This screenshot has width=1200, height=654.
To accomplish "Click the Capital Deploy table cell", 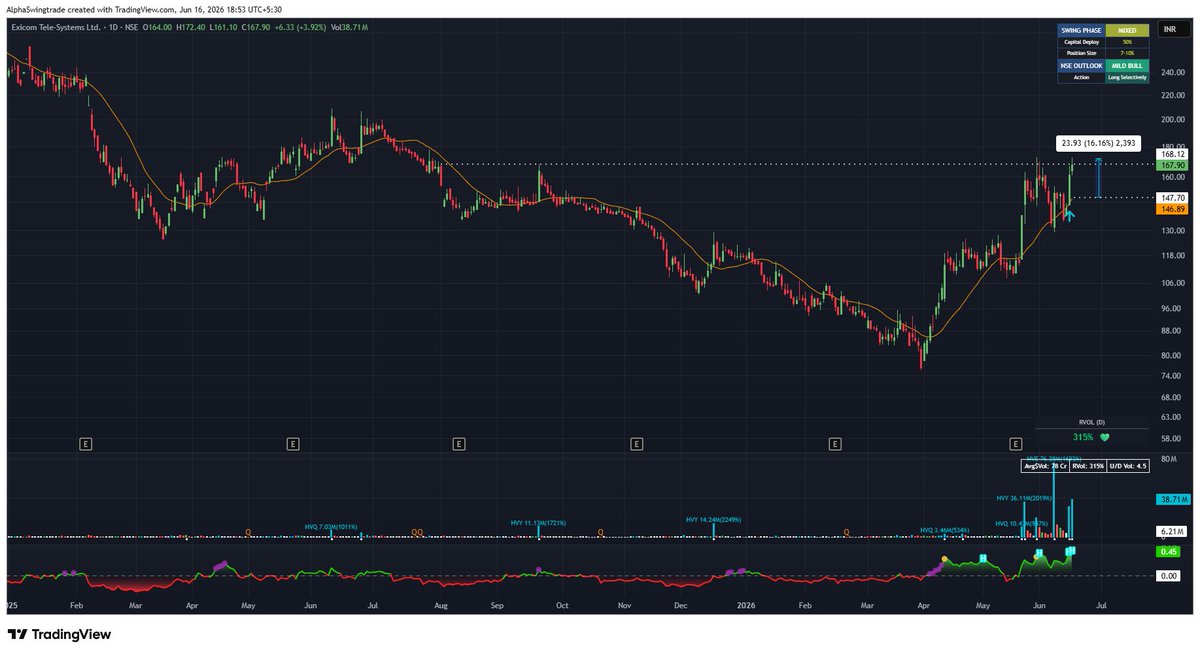I will click(x=1080, y=42).
